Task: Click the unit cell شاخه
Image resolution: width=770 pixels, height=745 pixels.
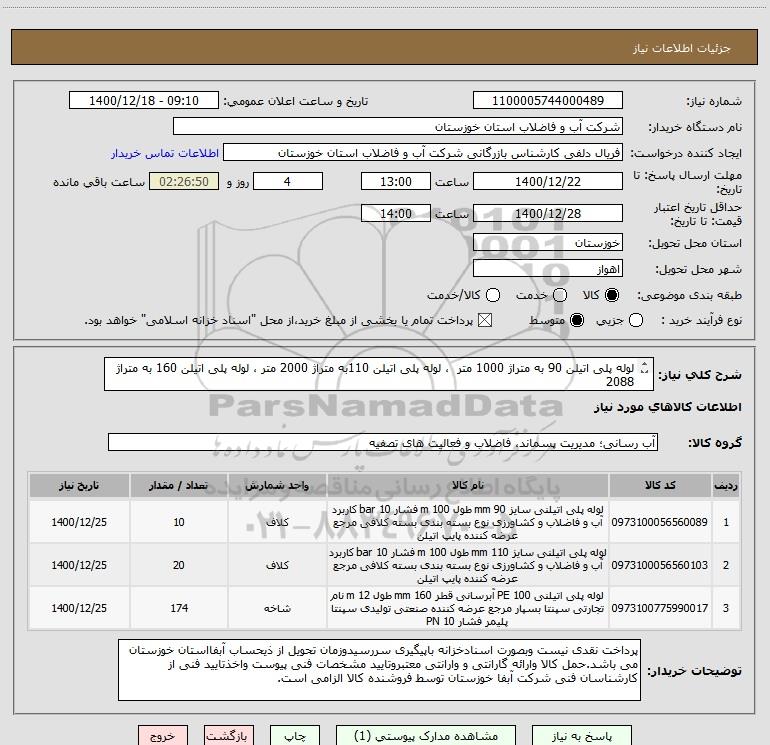Action: pyautogui.click(x=277, y=608)
